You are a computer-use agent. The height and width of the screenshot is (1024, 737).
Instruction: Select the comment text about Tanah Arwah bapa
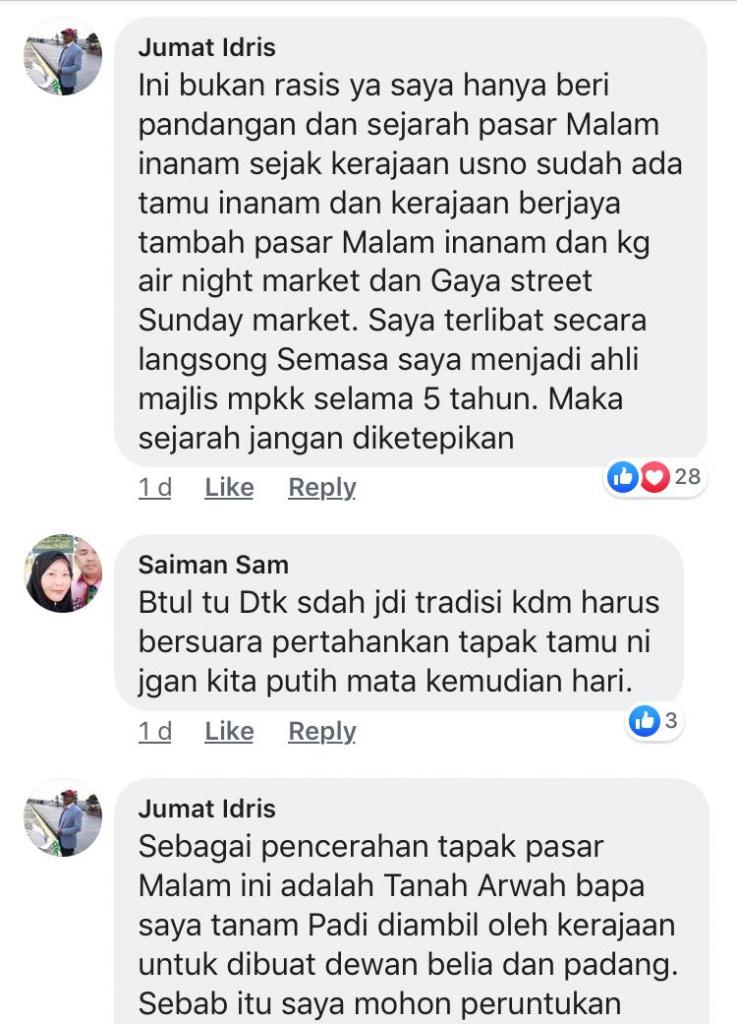408,925
